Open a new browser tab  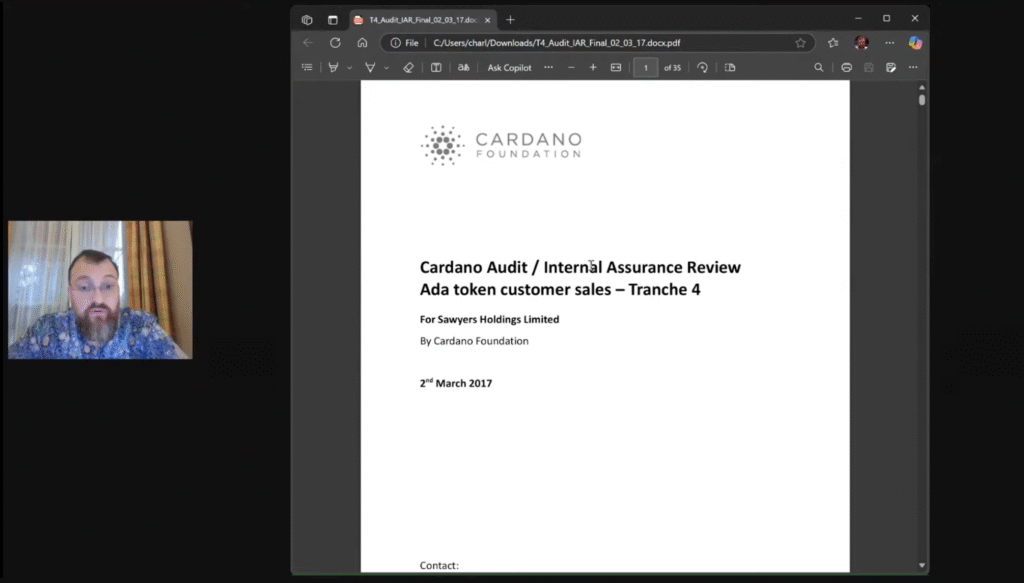pos(510,19)
